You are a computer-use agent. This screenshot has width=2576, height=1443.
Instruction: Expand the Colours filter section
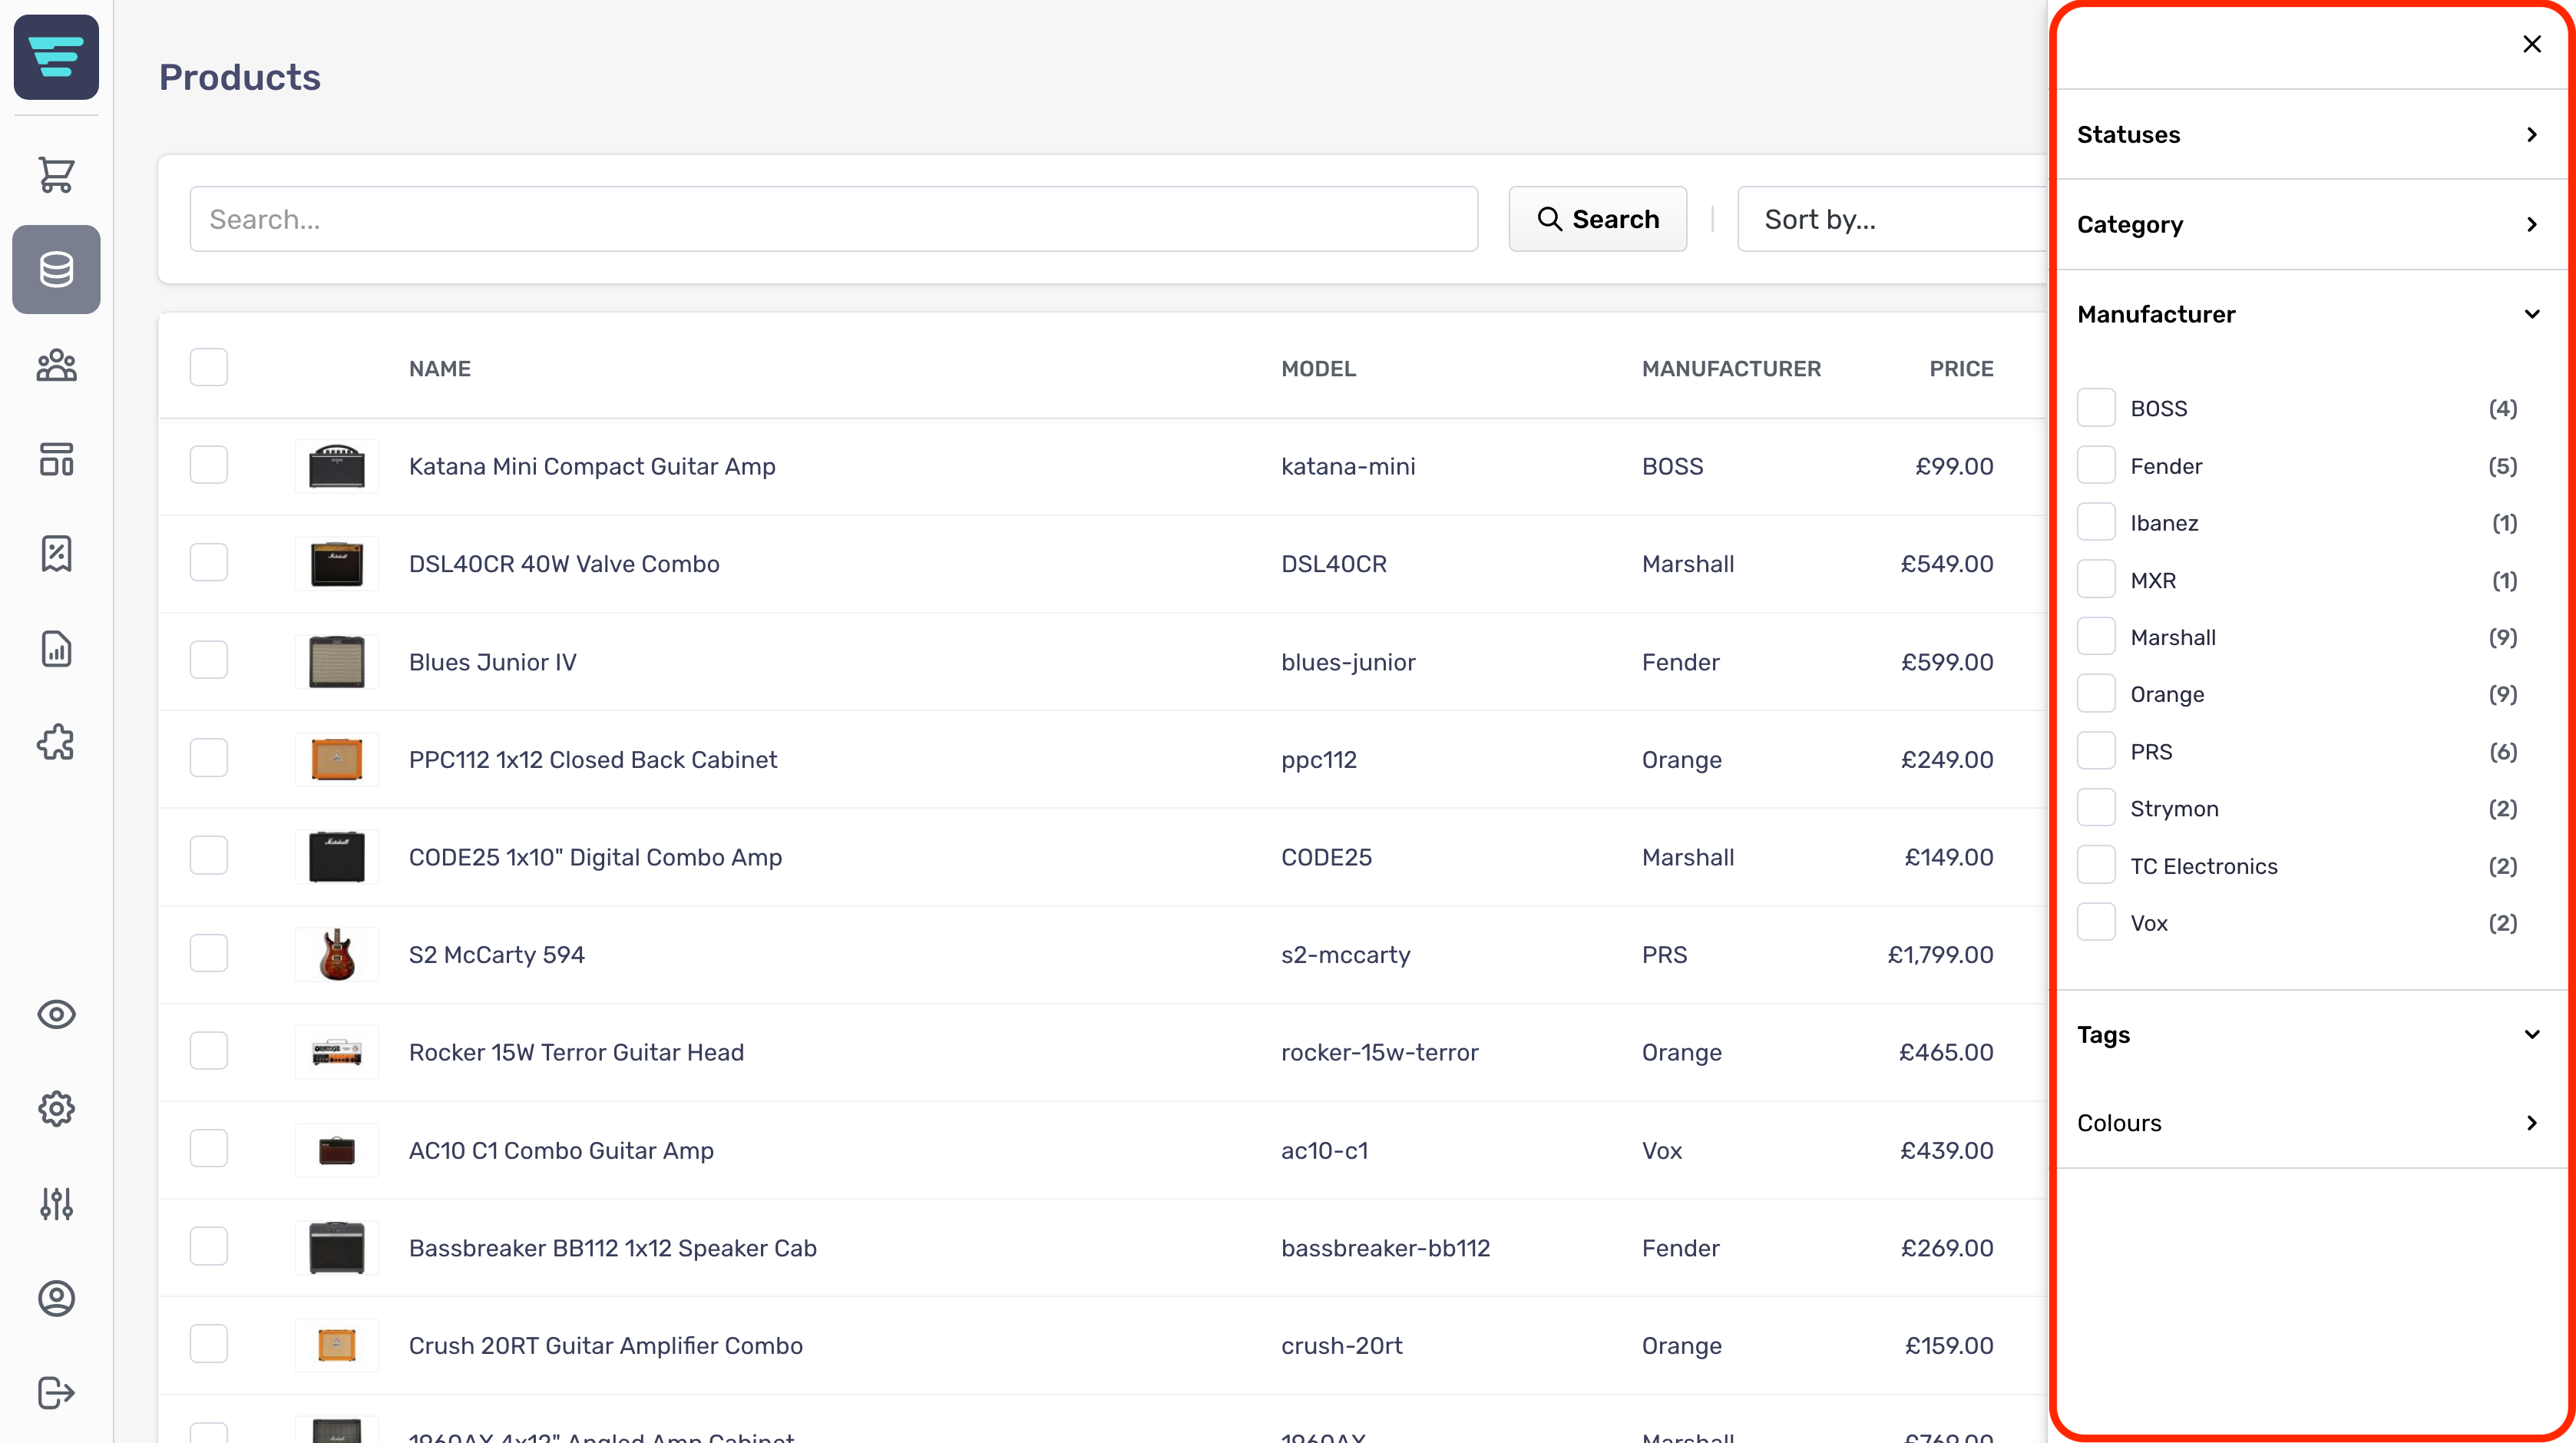click(2310, 1122)
